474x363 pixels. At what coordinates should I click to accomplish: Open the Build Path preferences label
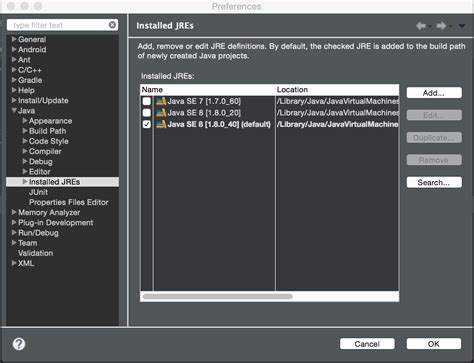pyautogui.click(x=48, y=131)
